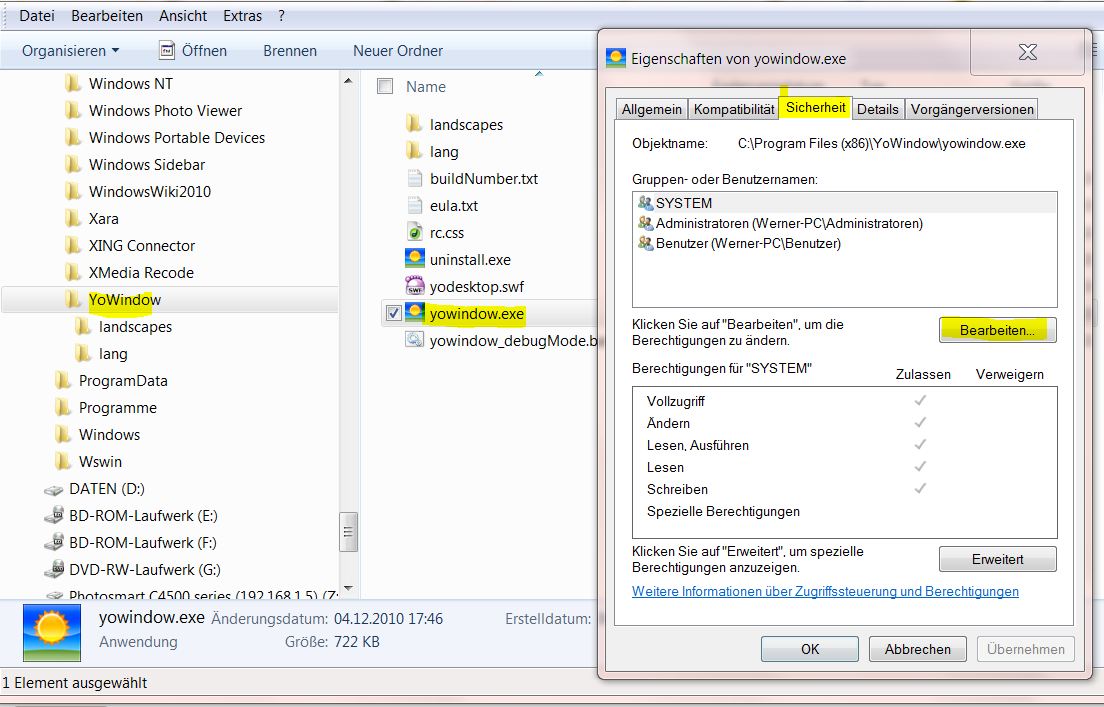The height and width of the screenshot is (707, 1104).
Task: Create folder with Neuer Ordner
Action: tap(398, 51)
